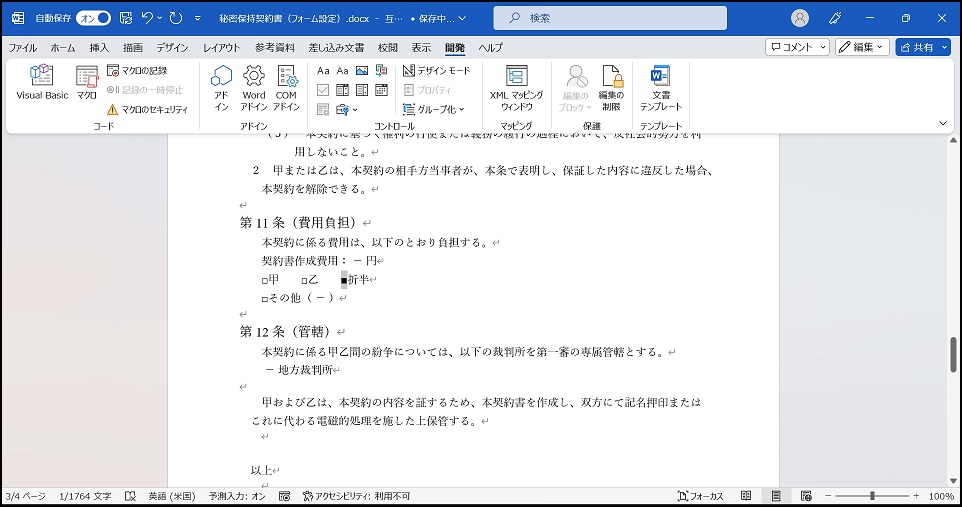Select print layout view icon
This screenshot has width=962, height=507.
[776, 496]
